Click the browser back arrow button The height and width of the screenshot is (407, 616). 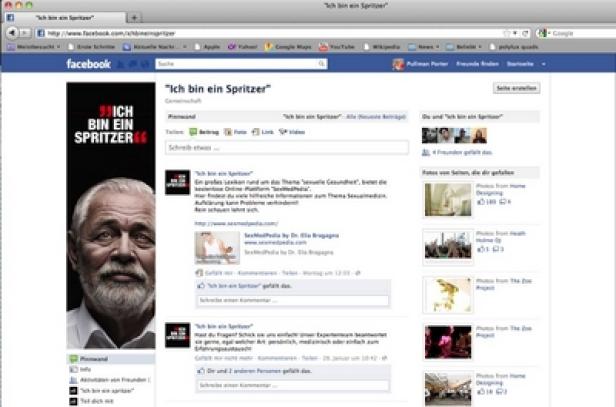13,33
